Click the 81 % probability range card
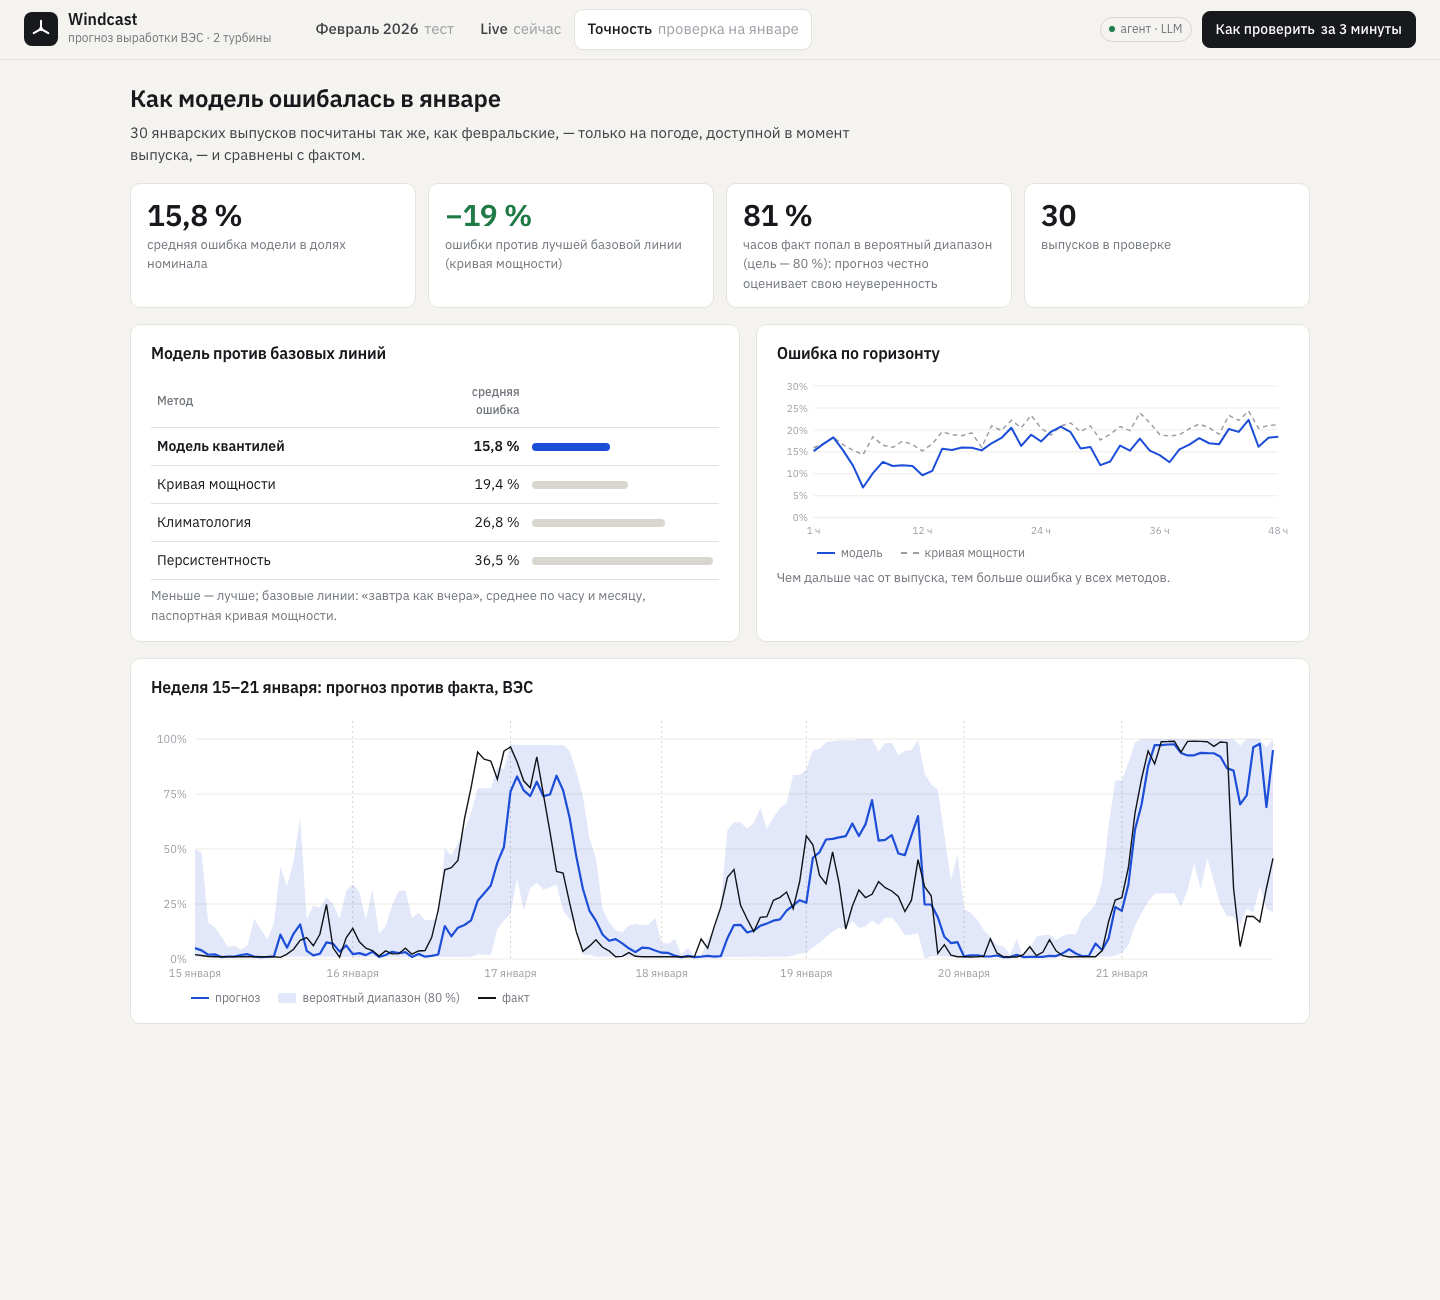 pos(869,245)
